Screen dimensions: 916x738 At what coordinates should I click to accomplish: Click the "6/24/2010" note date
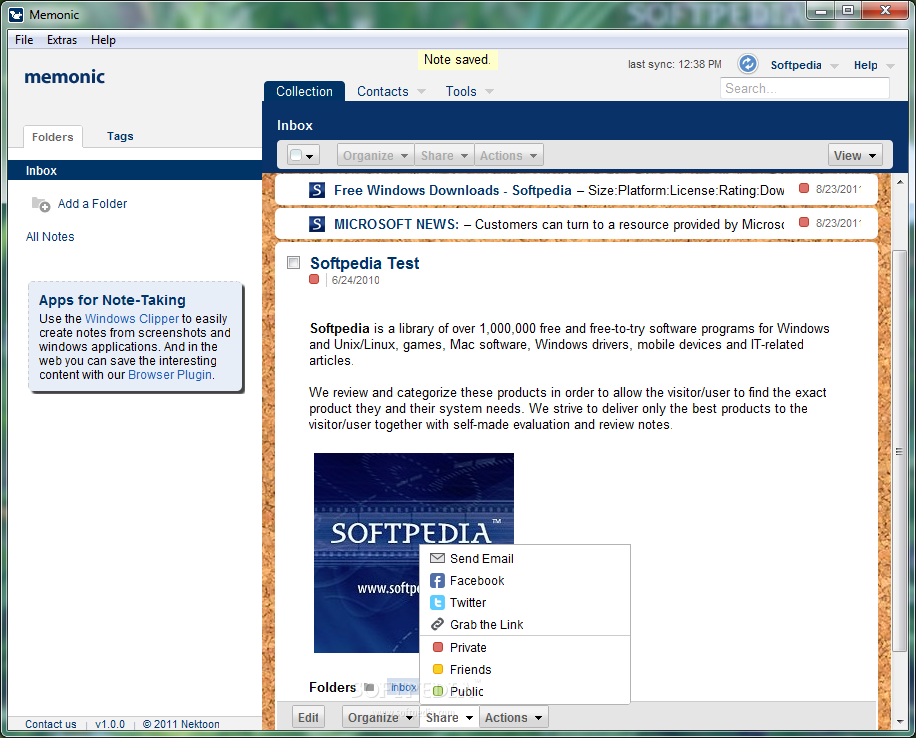pos(355,280)
